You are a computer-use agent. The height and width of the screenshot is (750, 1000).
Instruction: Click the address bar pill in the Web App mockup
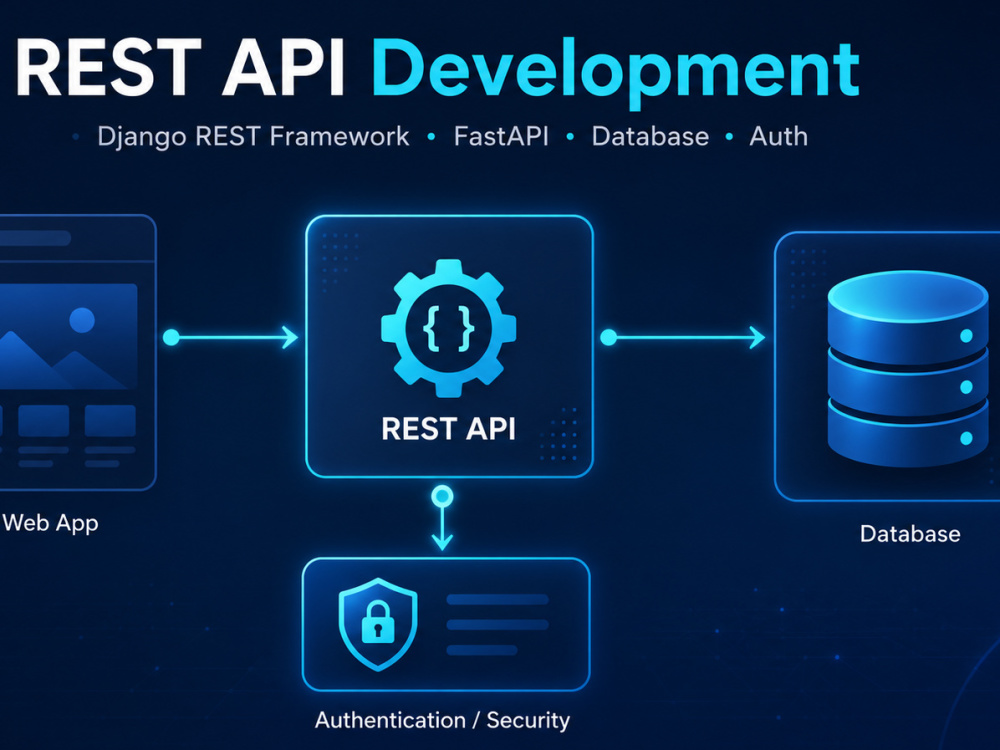tap(34, 239)
